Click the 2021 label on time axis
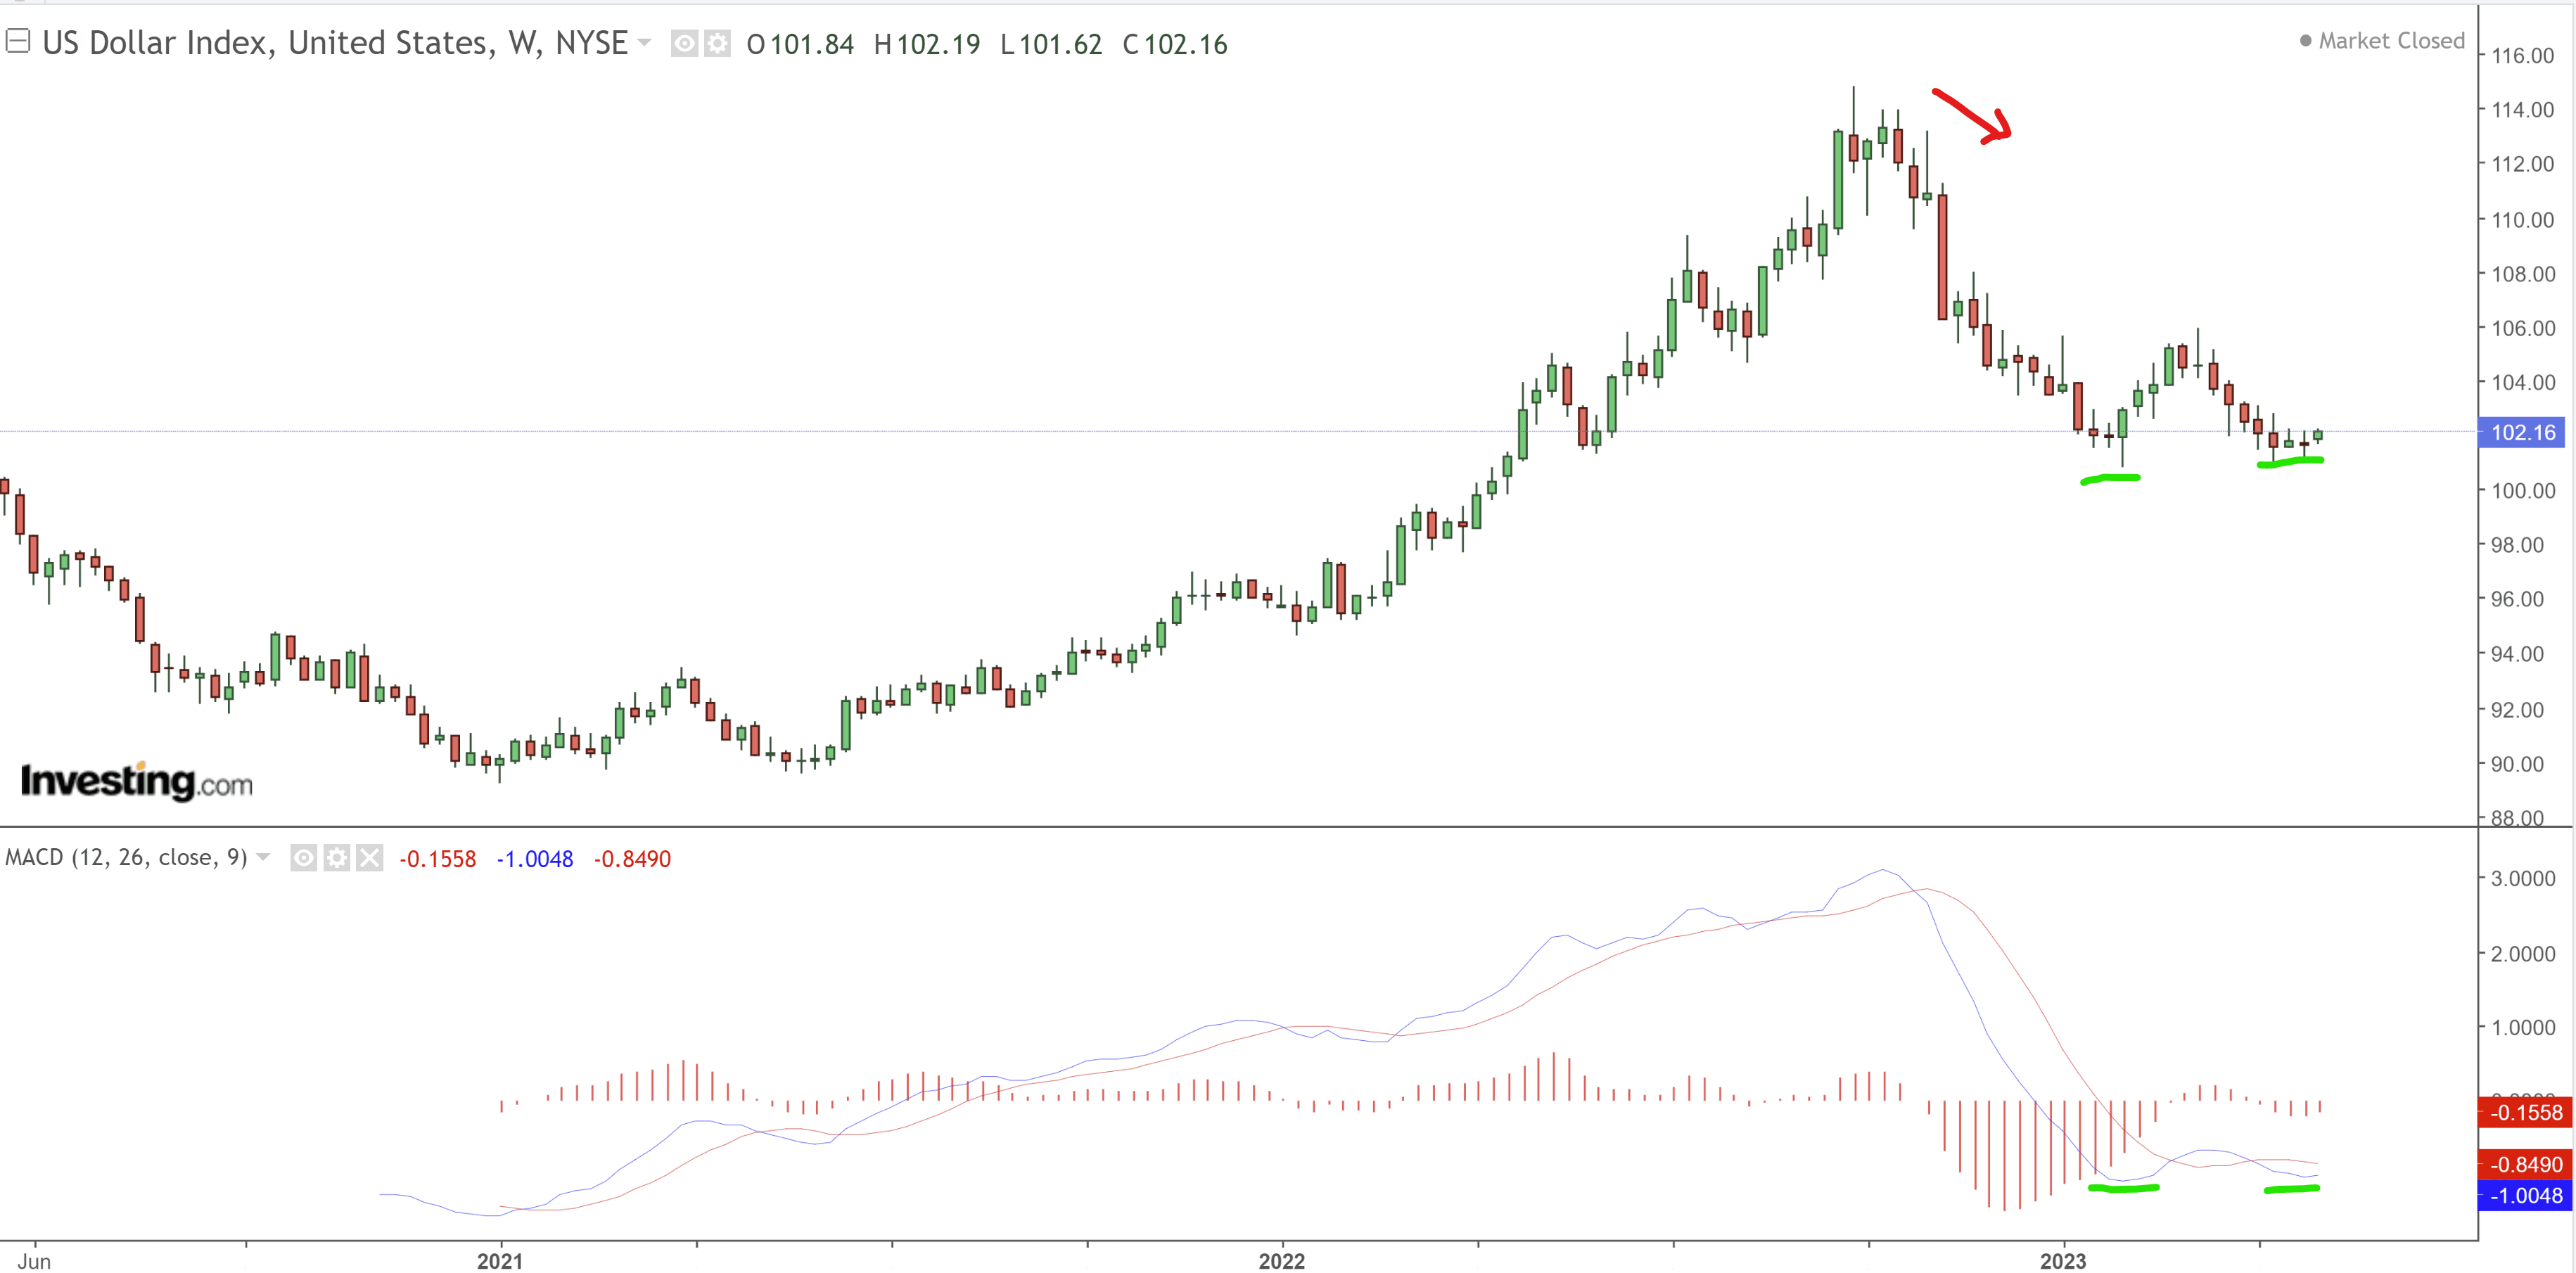Viewport: 2576px width, 1273px height. [500, 1260]
